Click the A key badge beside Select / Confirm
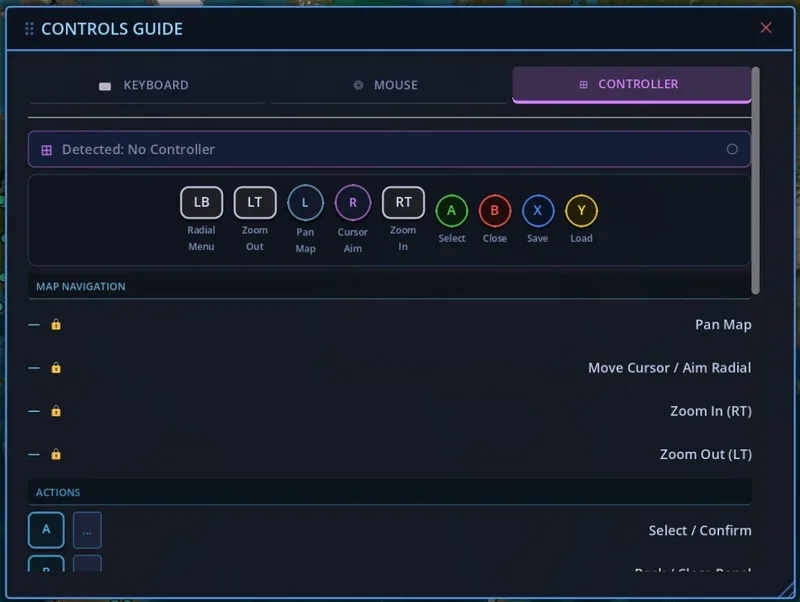 click(x=46, y=530)
